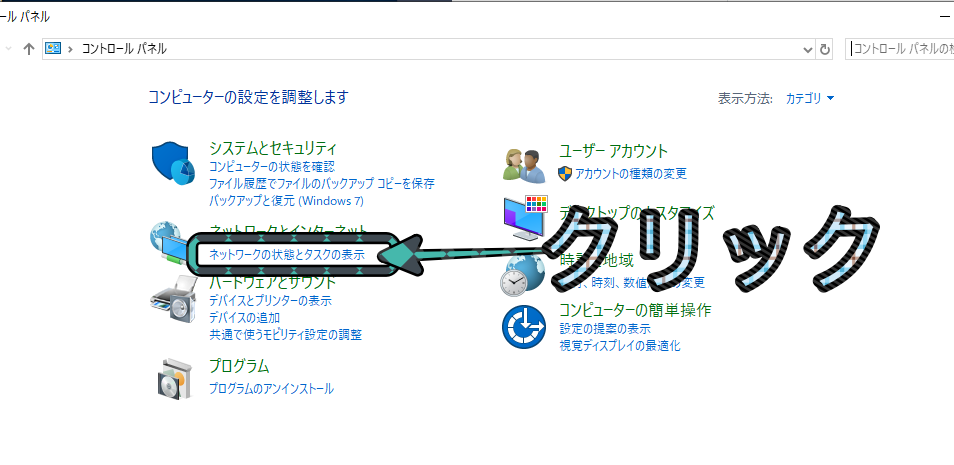Click the User Accounts people icon
The width and height of the screenshot is (954, 465).
pos(524,165)
